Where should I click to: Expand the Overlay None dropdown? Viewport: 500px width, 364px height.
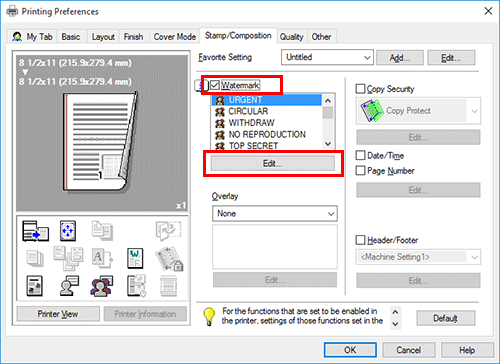click(x=275, y=214)
